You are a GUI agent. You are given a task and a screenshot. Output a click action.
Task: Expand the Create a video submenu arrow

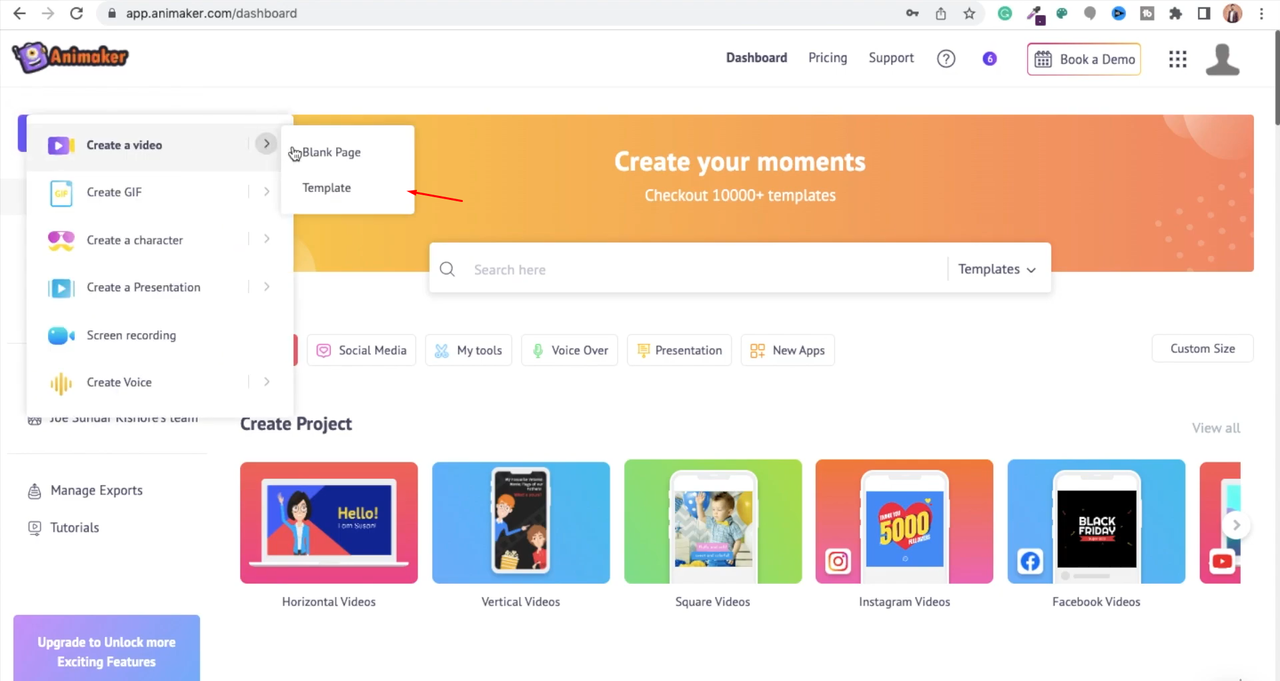click(x=266, y=144)
